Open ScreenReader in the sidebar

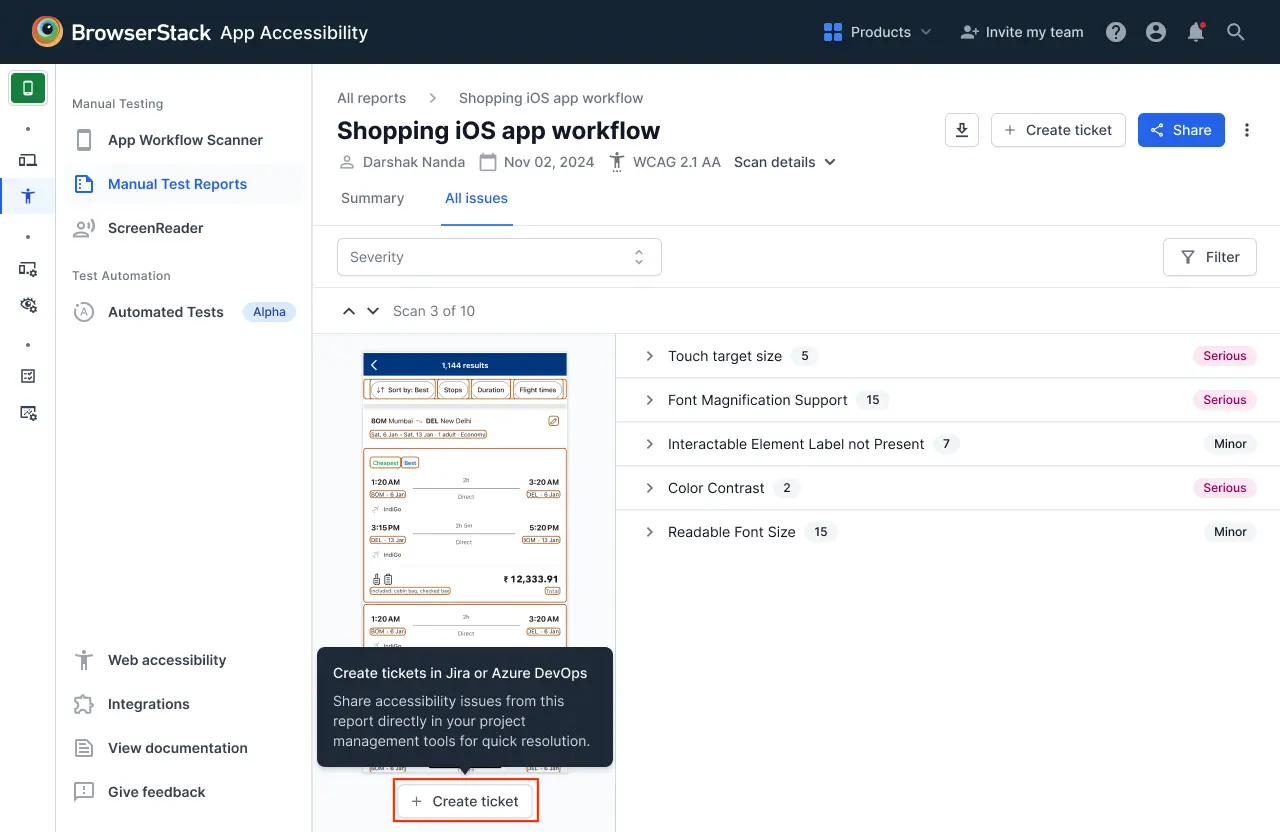coord(155,228)
